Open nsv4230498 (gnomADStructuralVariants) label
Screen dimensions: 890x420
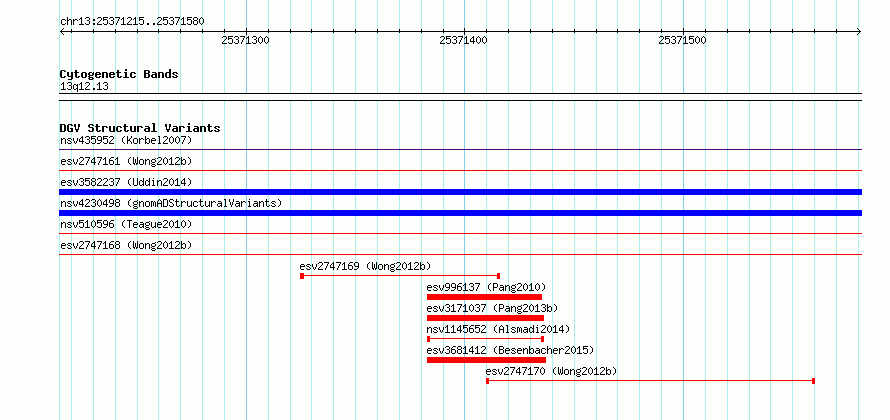pyautogui.click(x=171, y=203)
